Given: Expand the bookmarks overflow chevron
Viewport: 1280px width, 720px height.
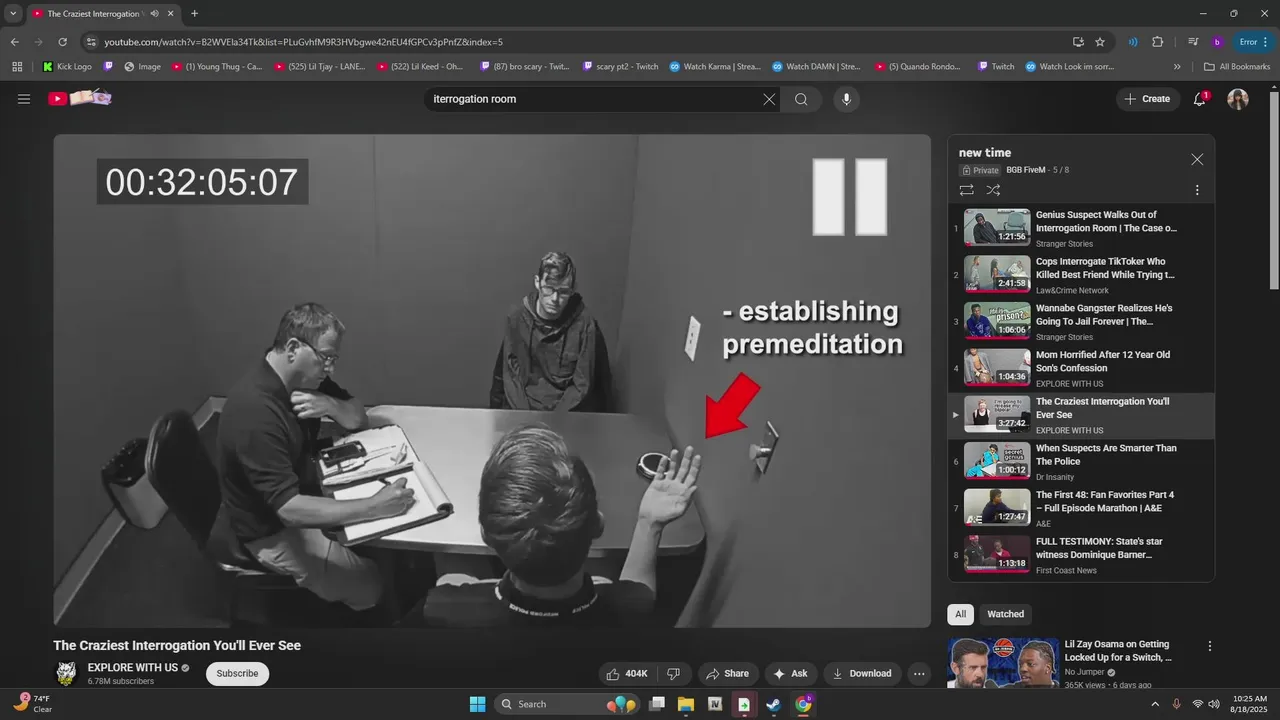Looking at the screenshot, I should (x=1177, y=67).
